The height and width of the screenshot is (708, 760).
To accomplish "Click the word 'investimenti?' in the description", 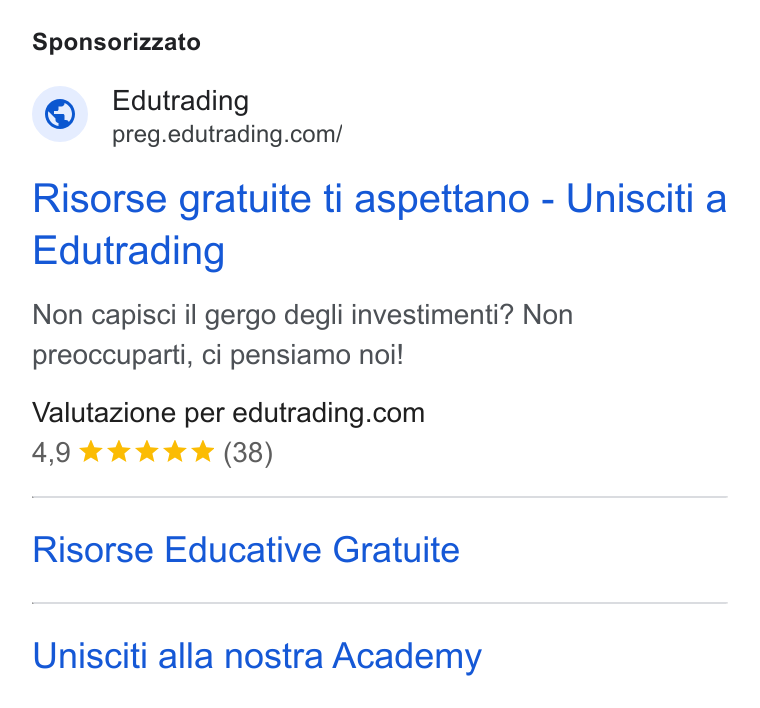I will (x=432, y=315).
